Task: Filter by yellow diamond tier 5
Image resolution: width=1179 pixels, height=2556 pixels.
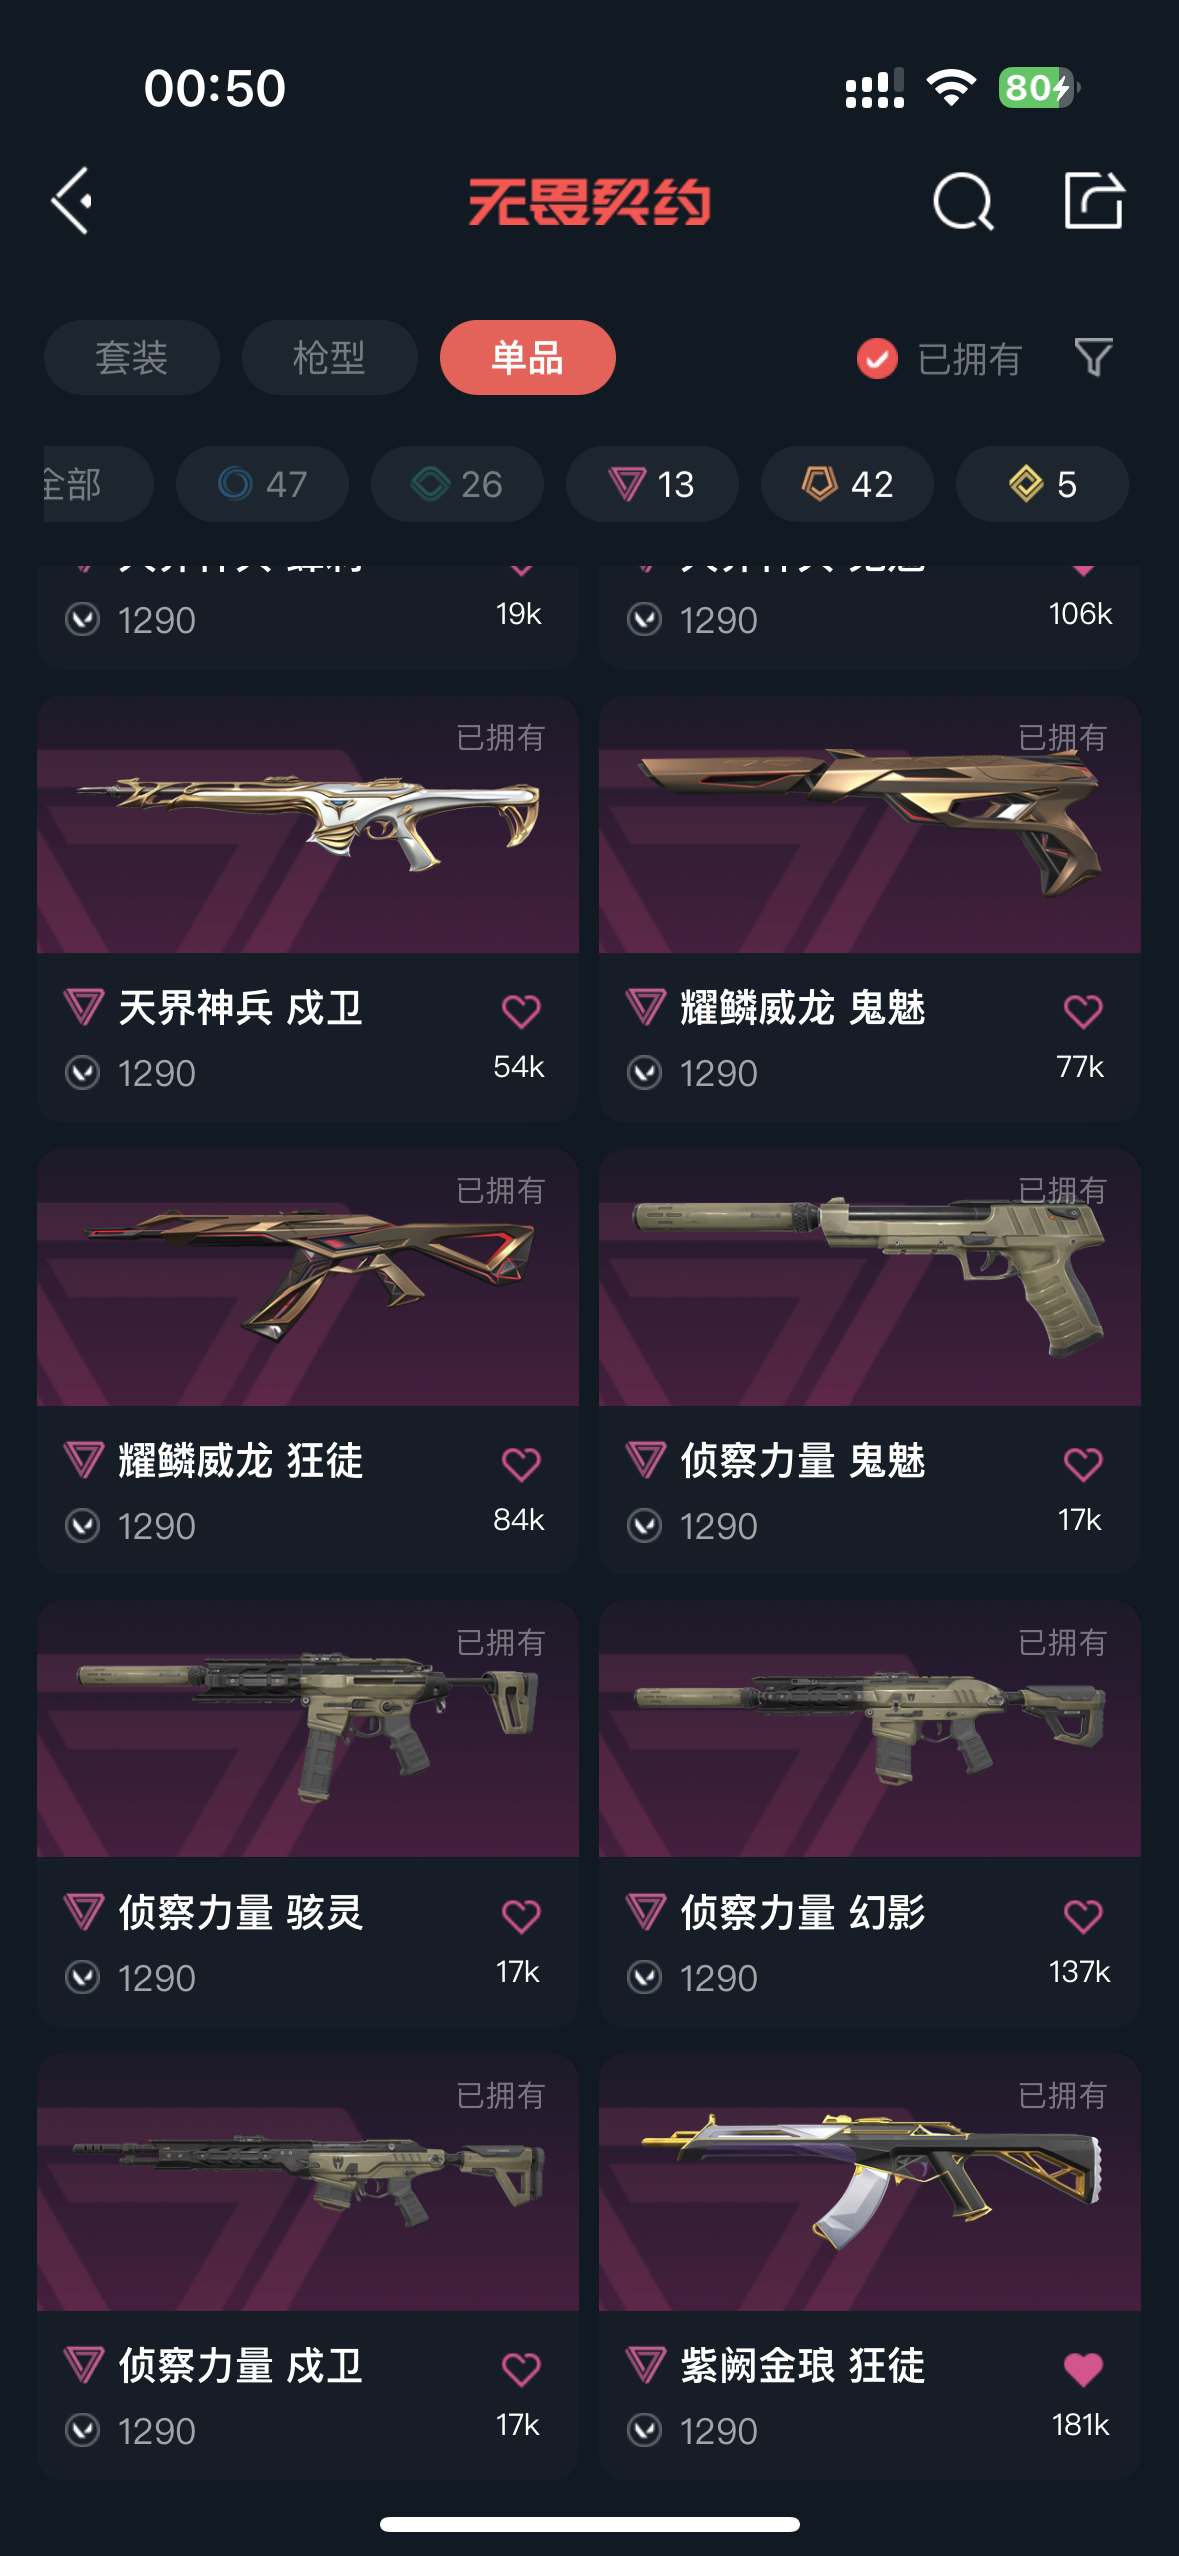Action: 1042,484
